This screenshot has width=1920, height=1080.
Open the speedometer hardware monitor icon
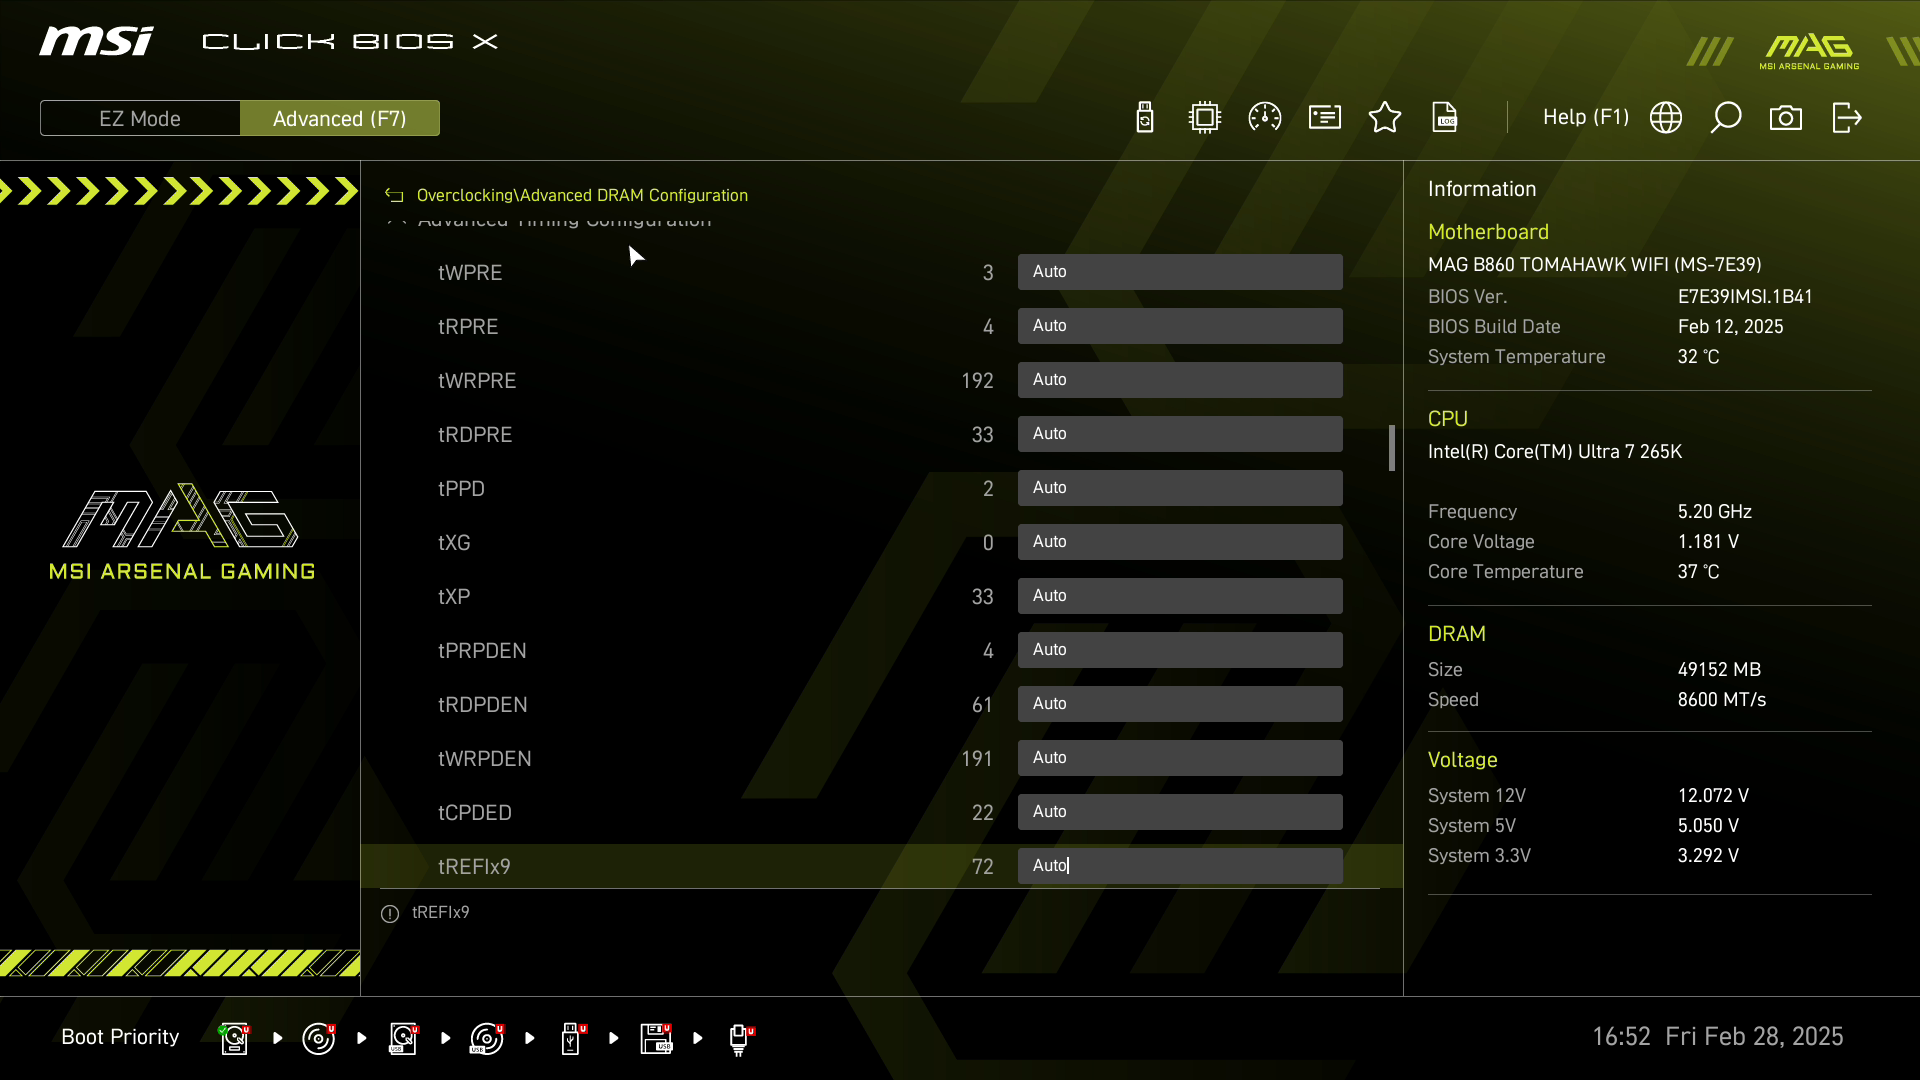click(1265, 118)
